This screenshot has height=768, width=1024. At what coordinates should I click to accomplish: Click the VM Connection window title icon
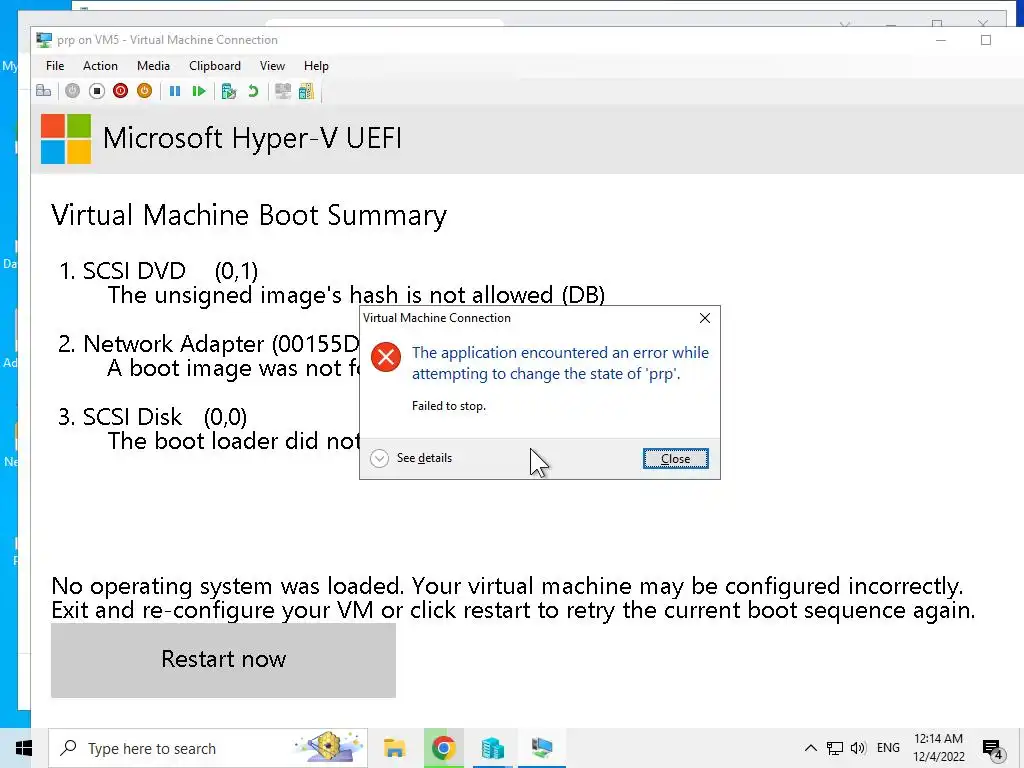point(44,40)
